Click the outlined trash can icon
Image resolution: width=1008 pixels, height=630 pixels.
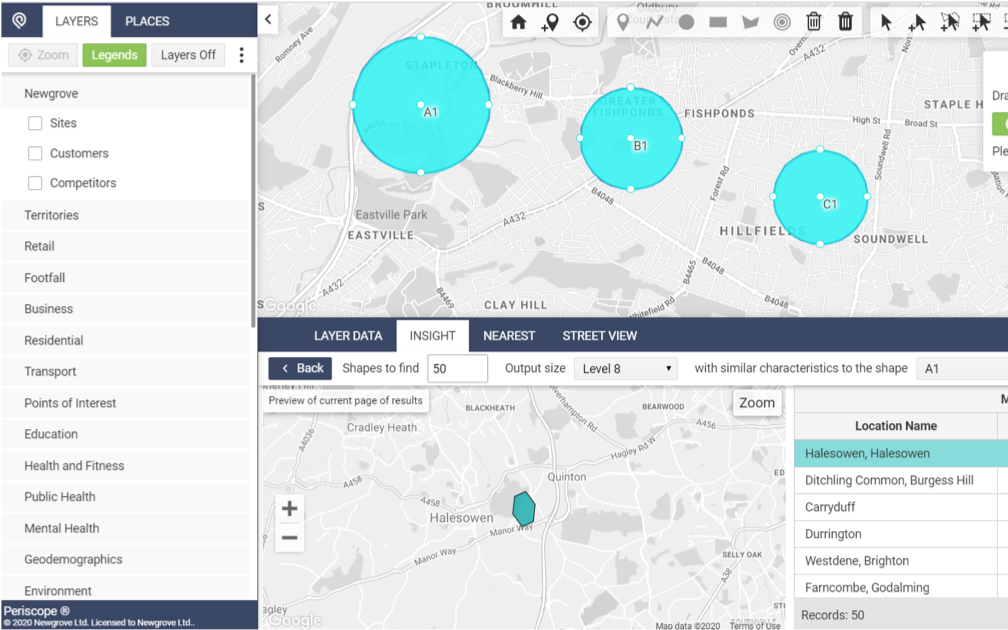(814, 22)
